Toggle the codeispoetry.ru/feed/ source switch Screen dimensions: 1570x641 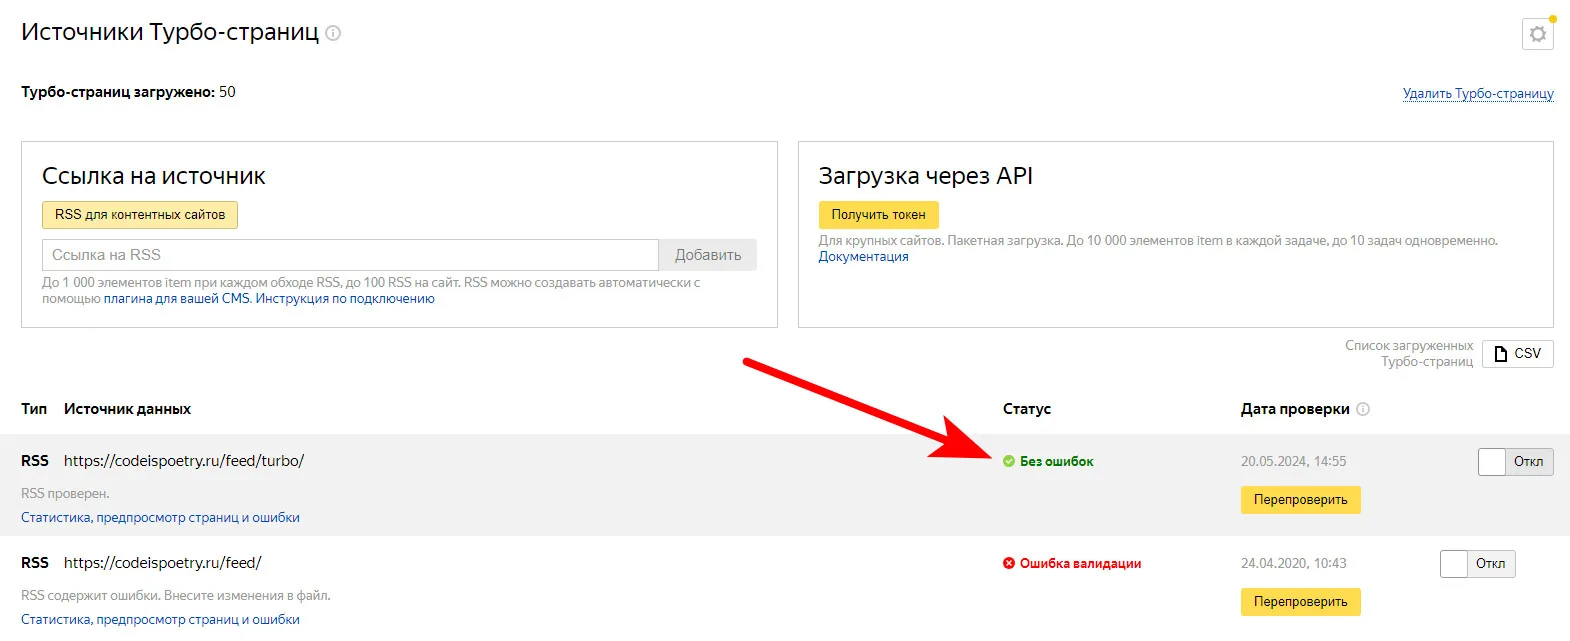point(1477,564)
